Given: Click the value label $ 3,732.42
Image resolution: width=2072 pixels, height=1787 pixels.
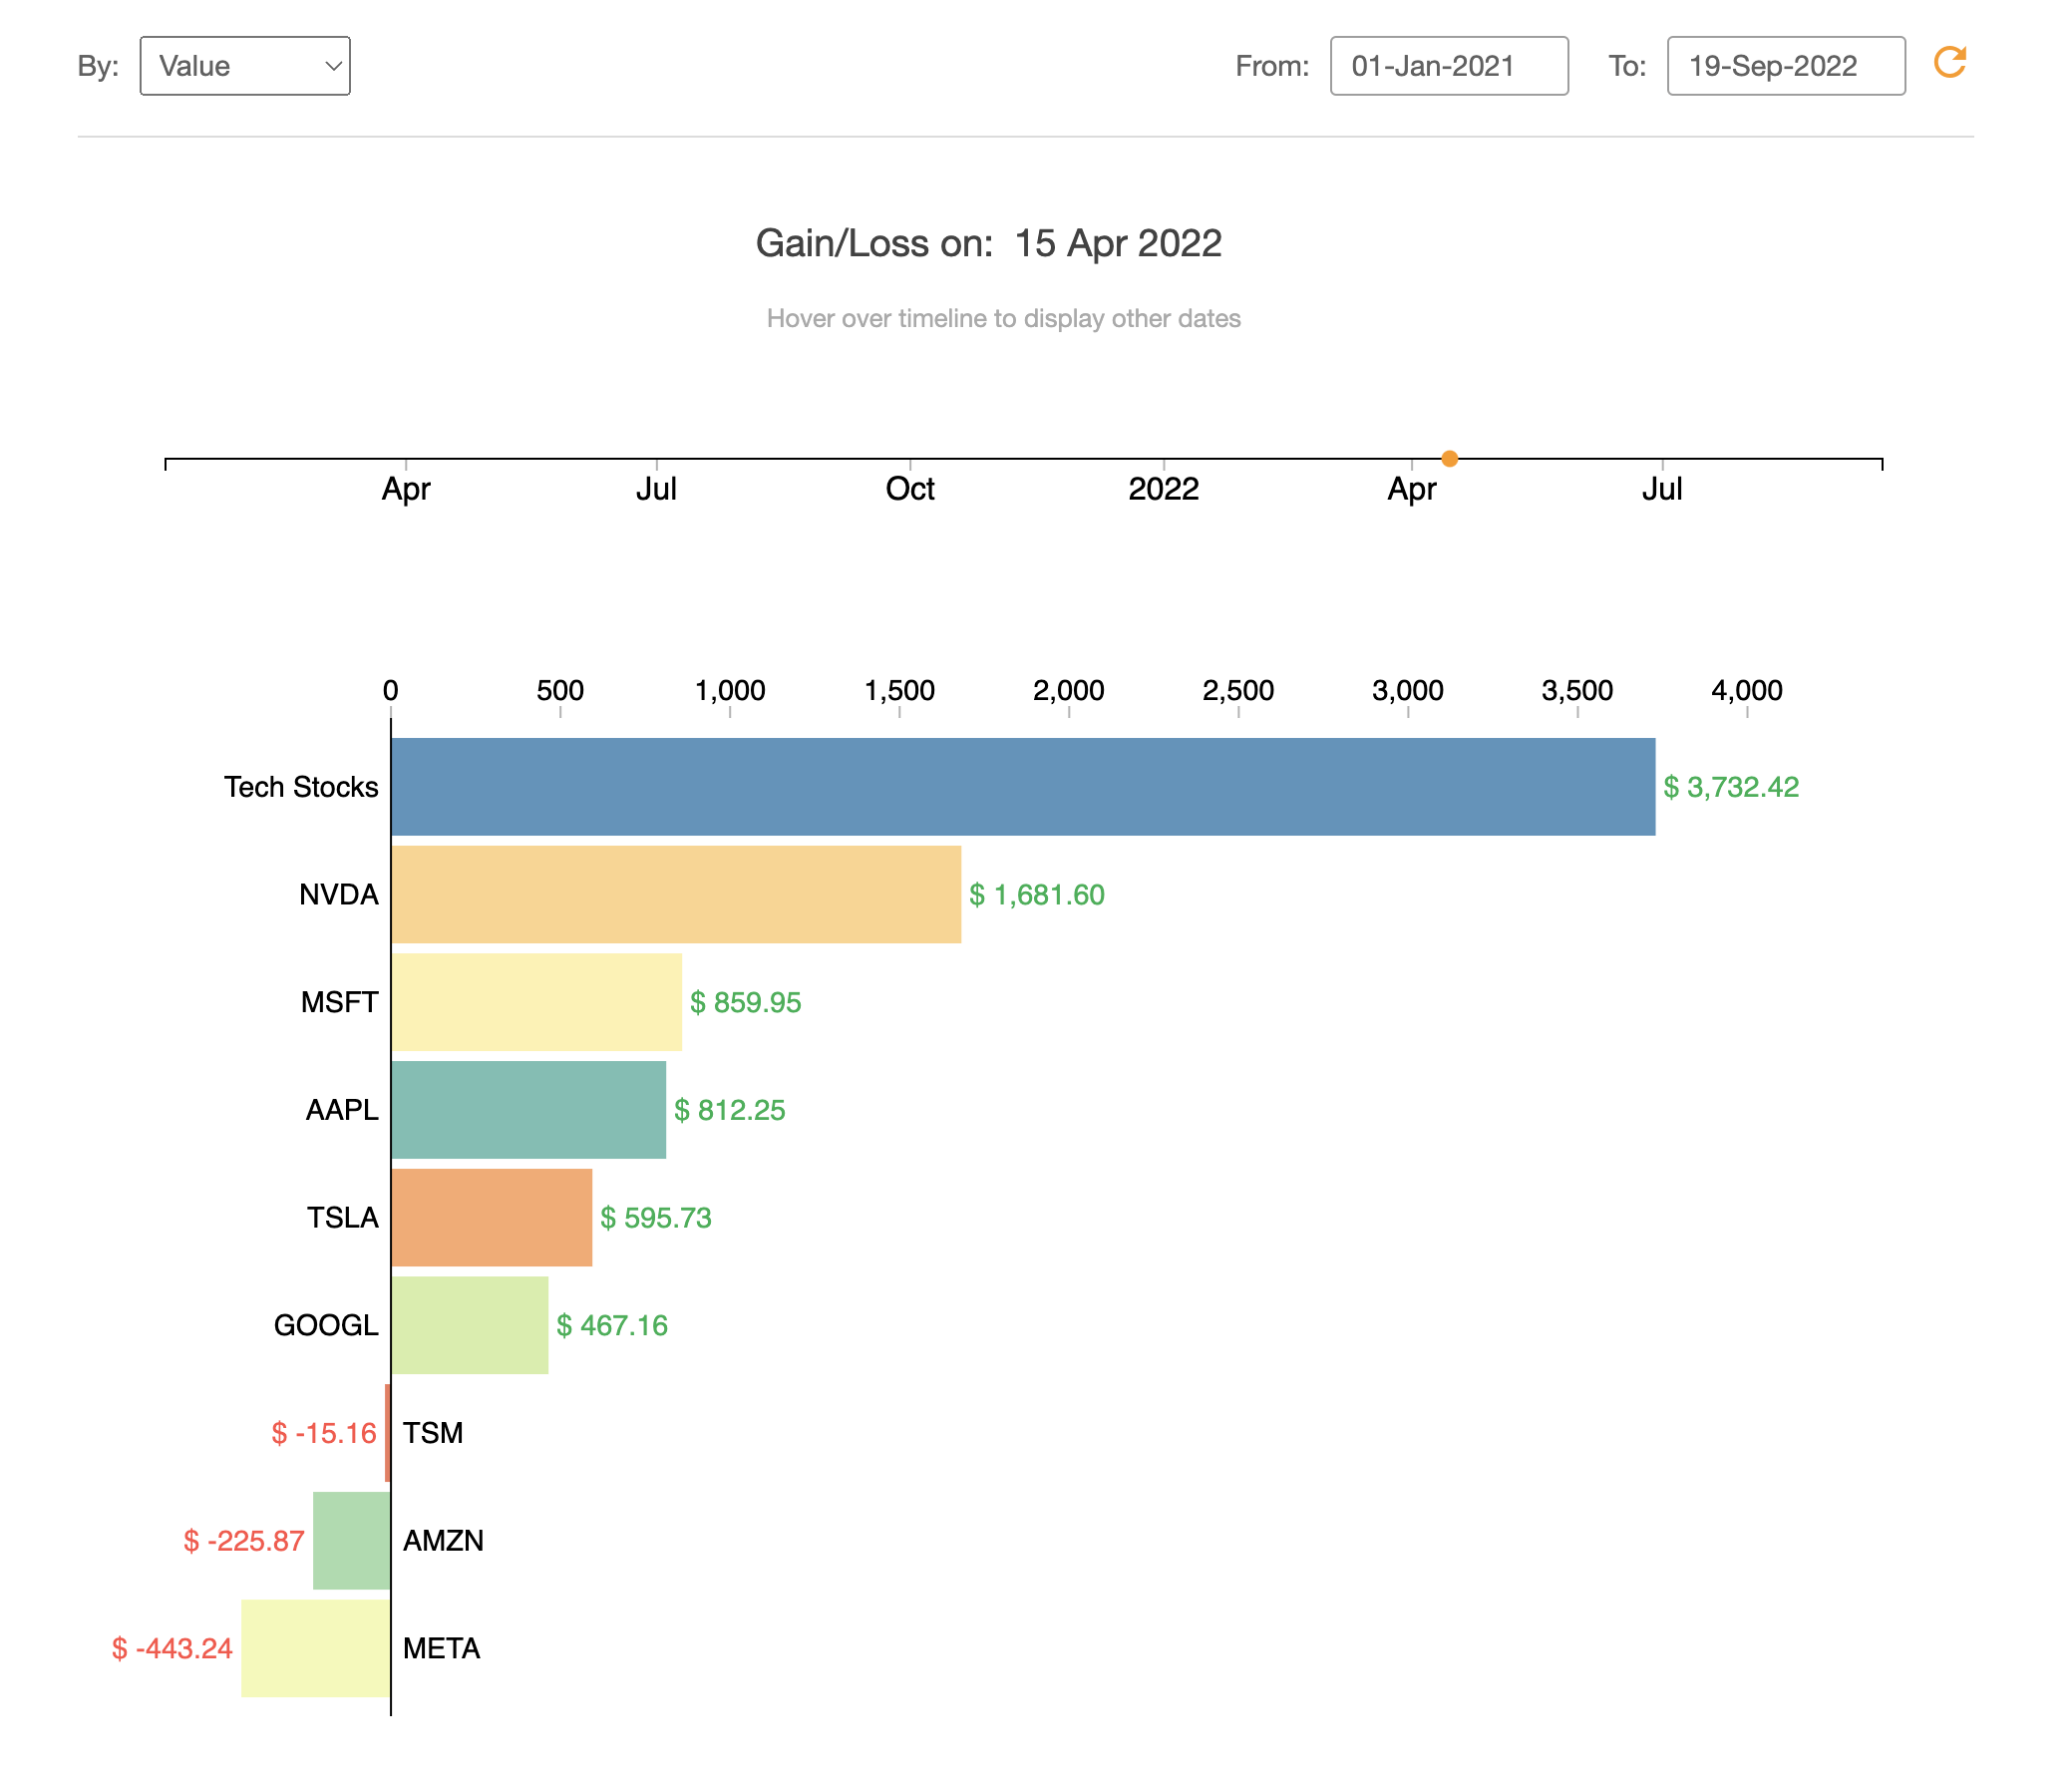Looking at the screenshot, I should coord(1731,787).
